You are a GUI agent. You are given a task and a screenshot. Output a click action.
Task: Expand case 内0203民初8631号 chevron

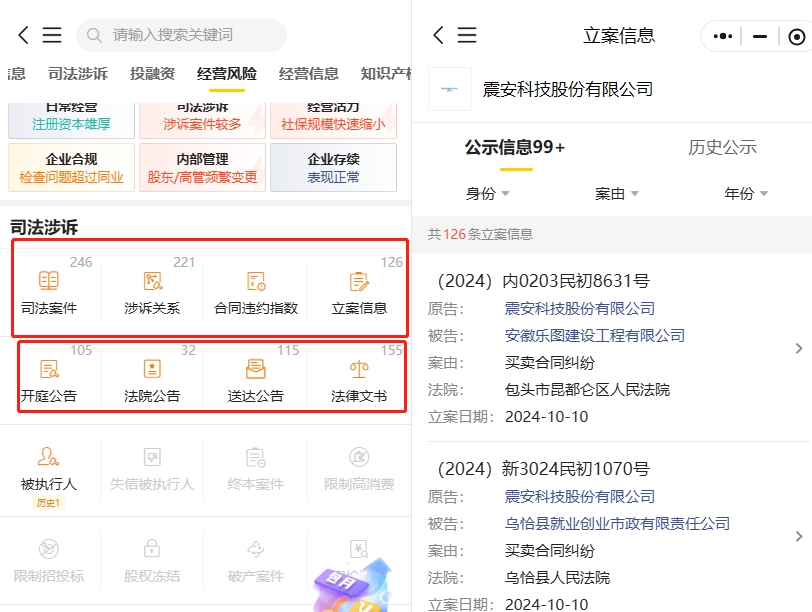coord(799,348)
